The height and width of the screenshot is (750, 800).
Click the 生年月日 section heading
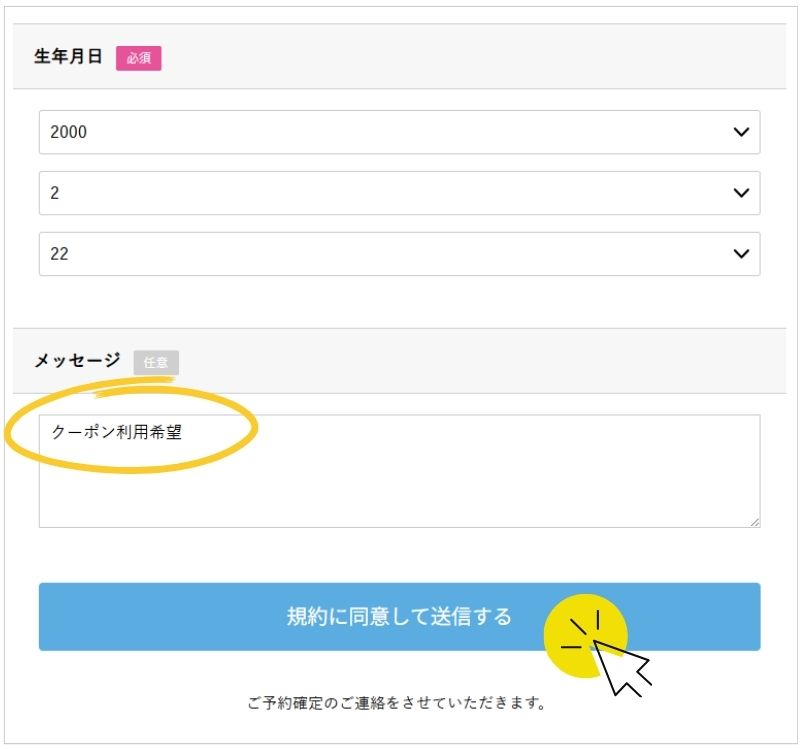(68, 57)
